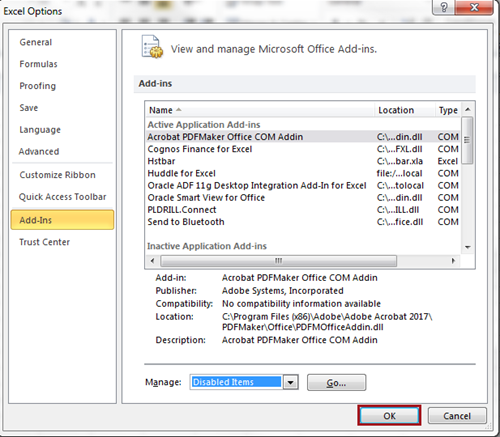Click the Name column sort arrow

(179, 110)
